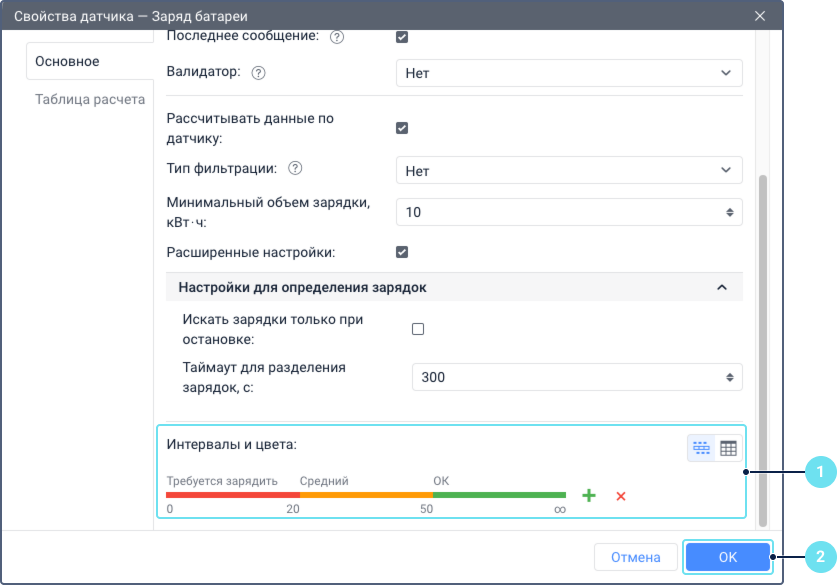The height and width of the screenshot is (585, 837).
Task: Add a new color interval
Action: pyautogui.click(x=589, y=495)
